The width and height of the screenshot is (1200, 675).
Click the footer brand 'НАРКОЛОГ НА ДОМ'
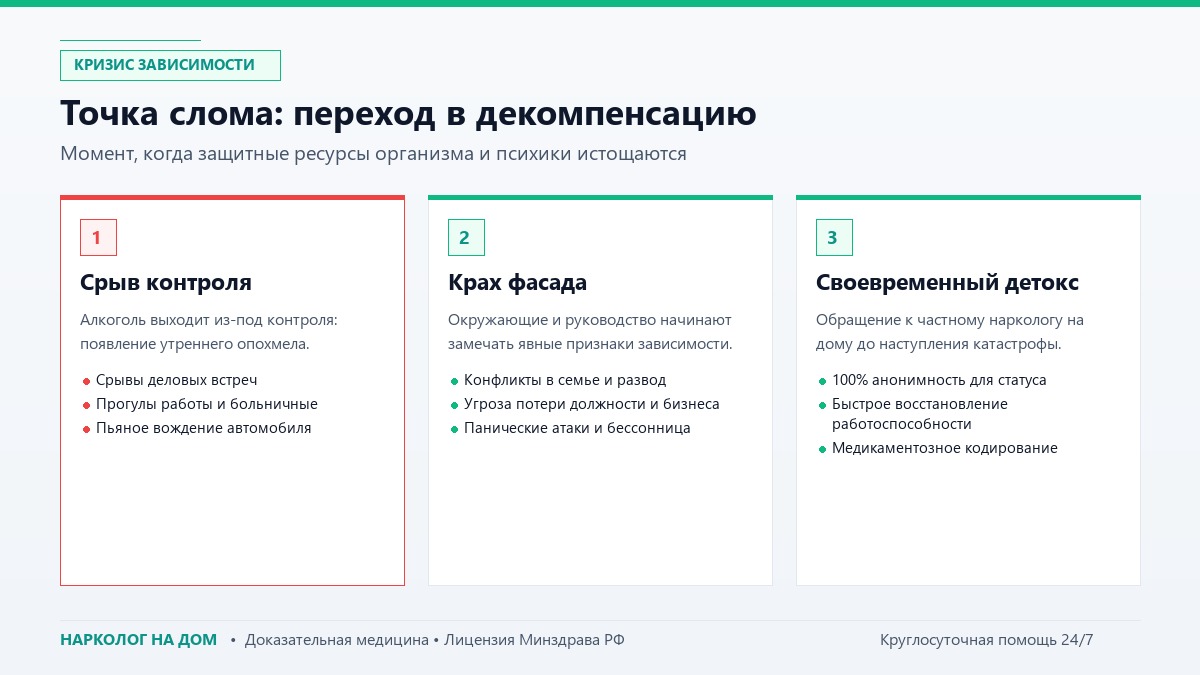[x=138, y=640]
